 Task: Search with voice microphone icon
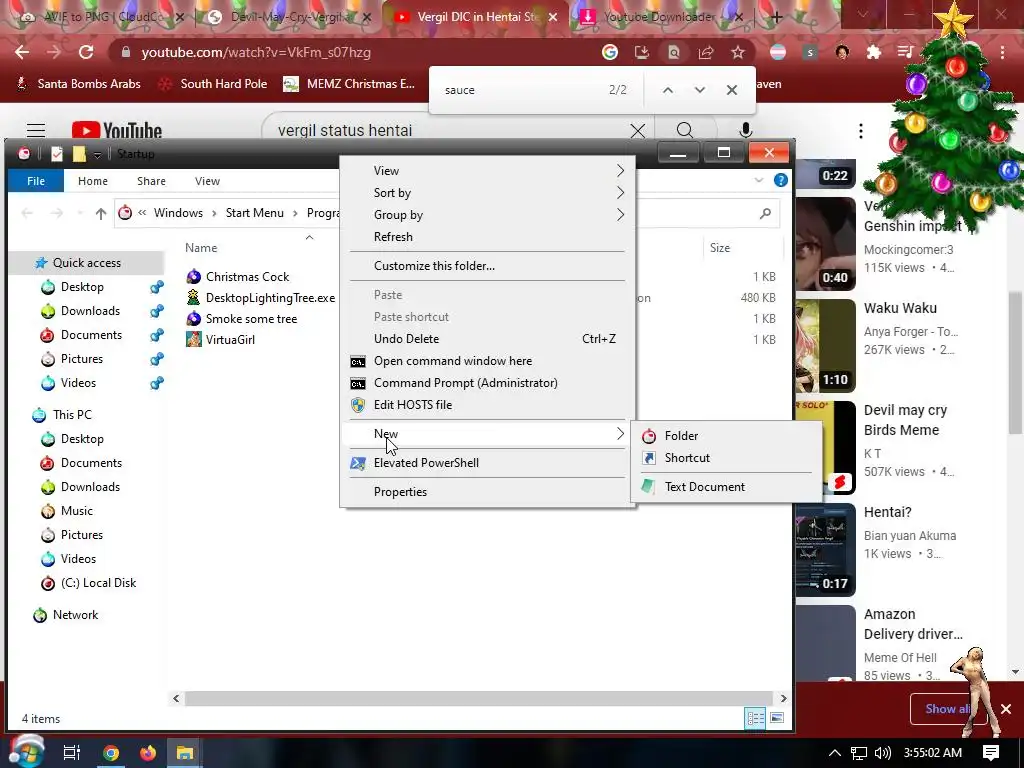click(745, 130)
